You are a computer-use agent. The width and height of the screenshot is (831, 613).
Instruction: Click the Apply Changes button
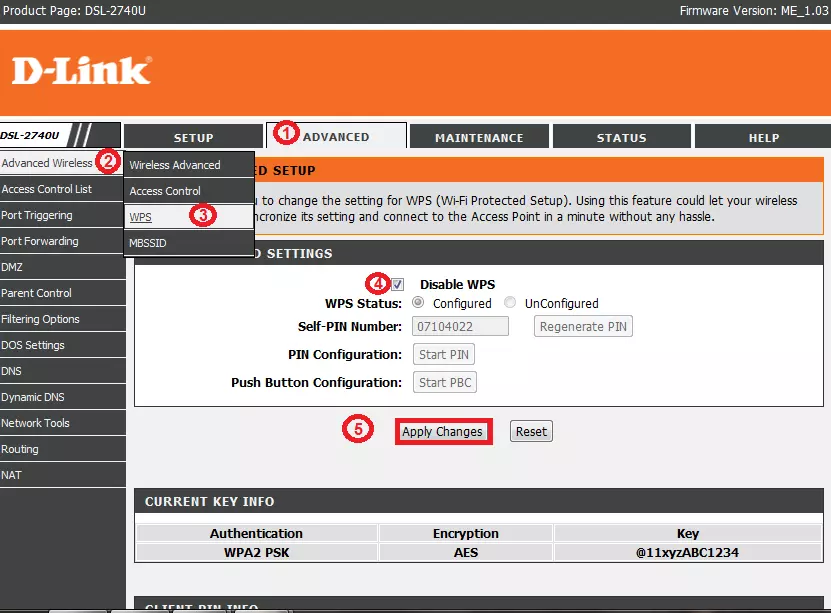(443, 431)
